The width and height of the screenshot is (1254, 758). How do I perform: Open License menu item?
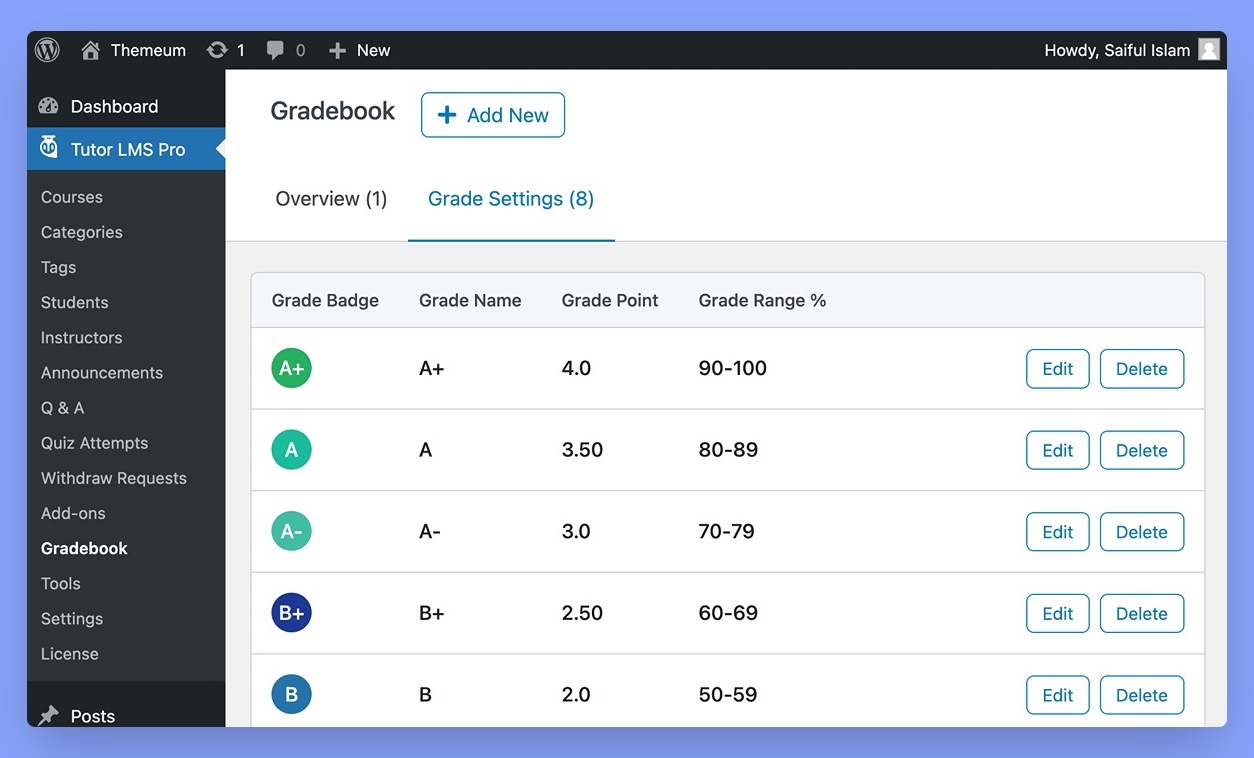[70, 653]
